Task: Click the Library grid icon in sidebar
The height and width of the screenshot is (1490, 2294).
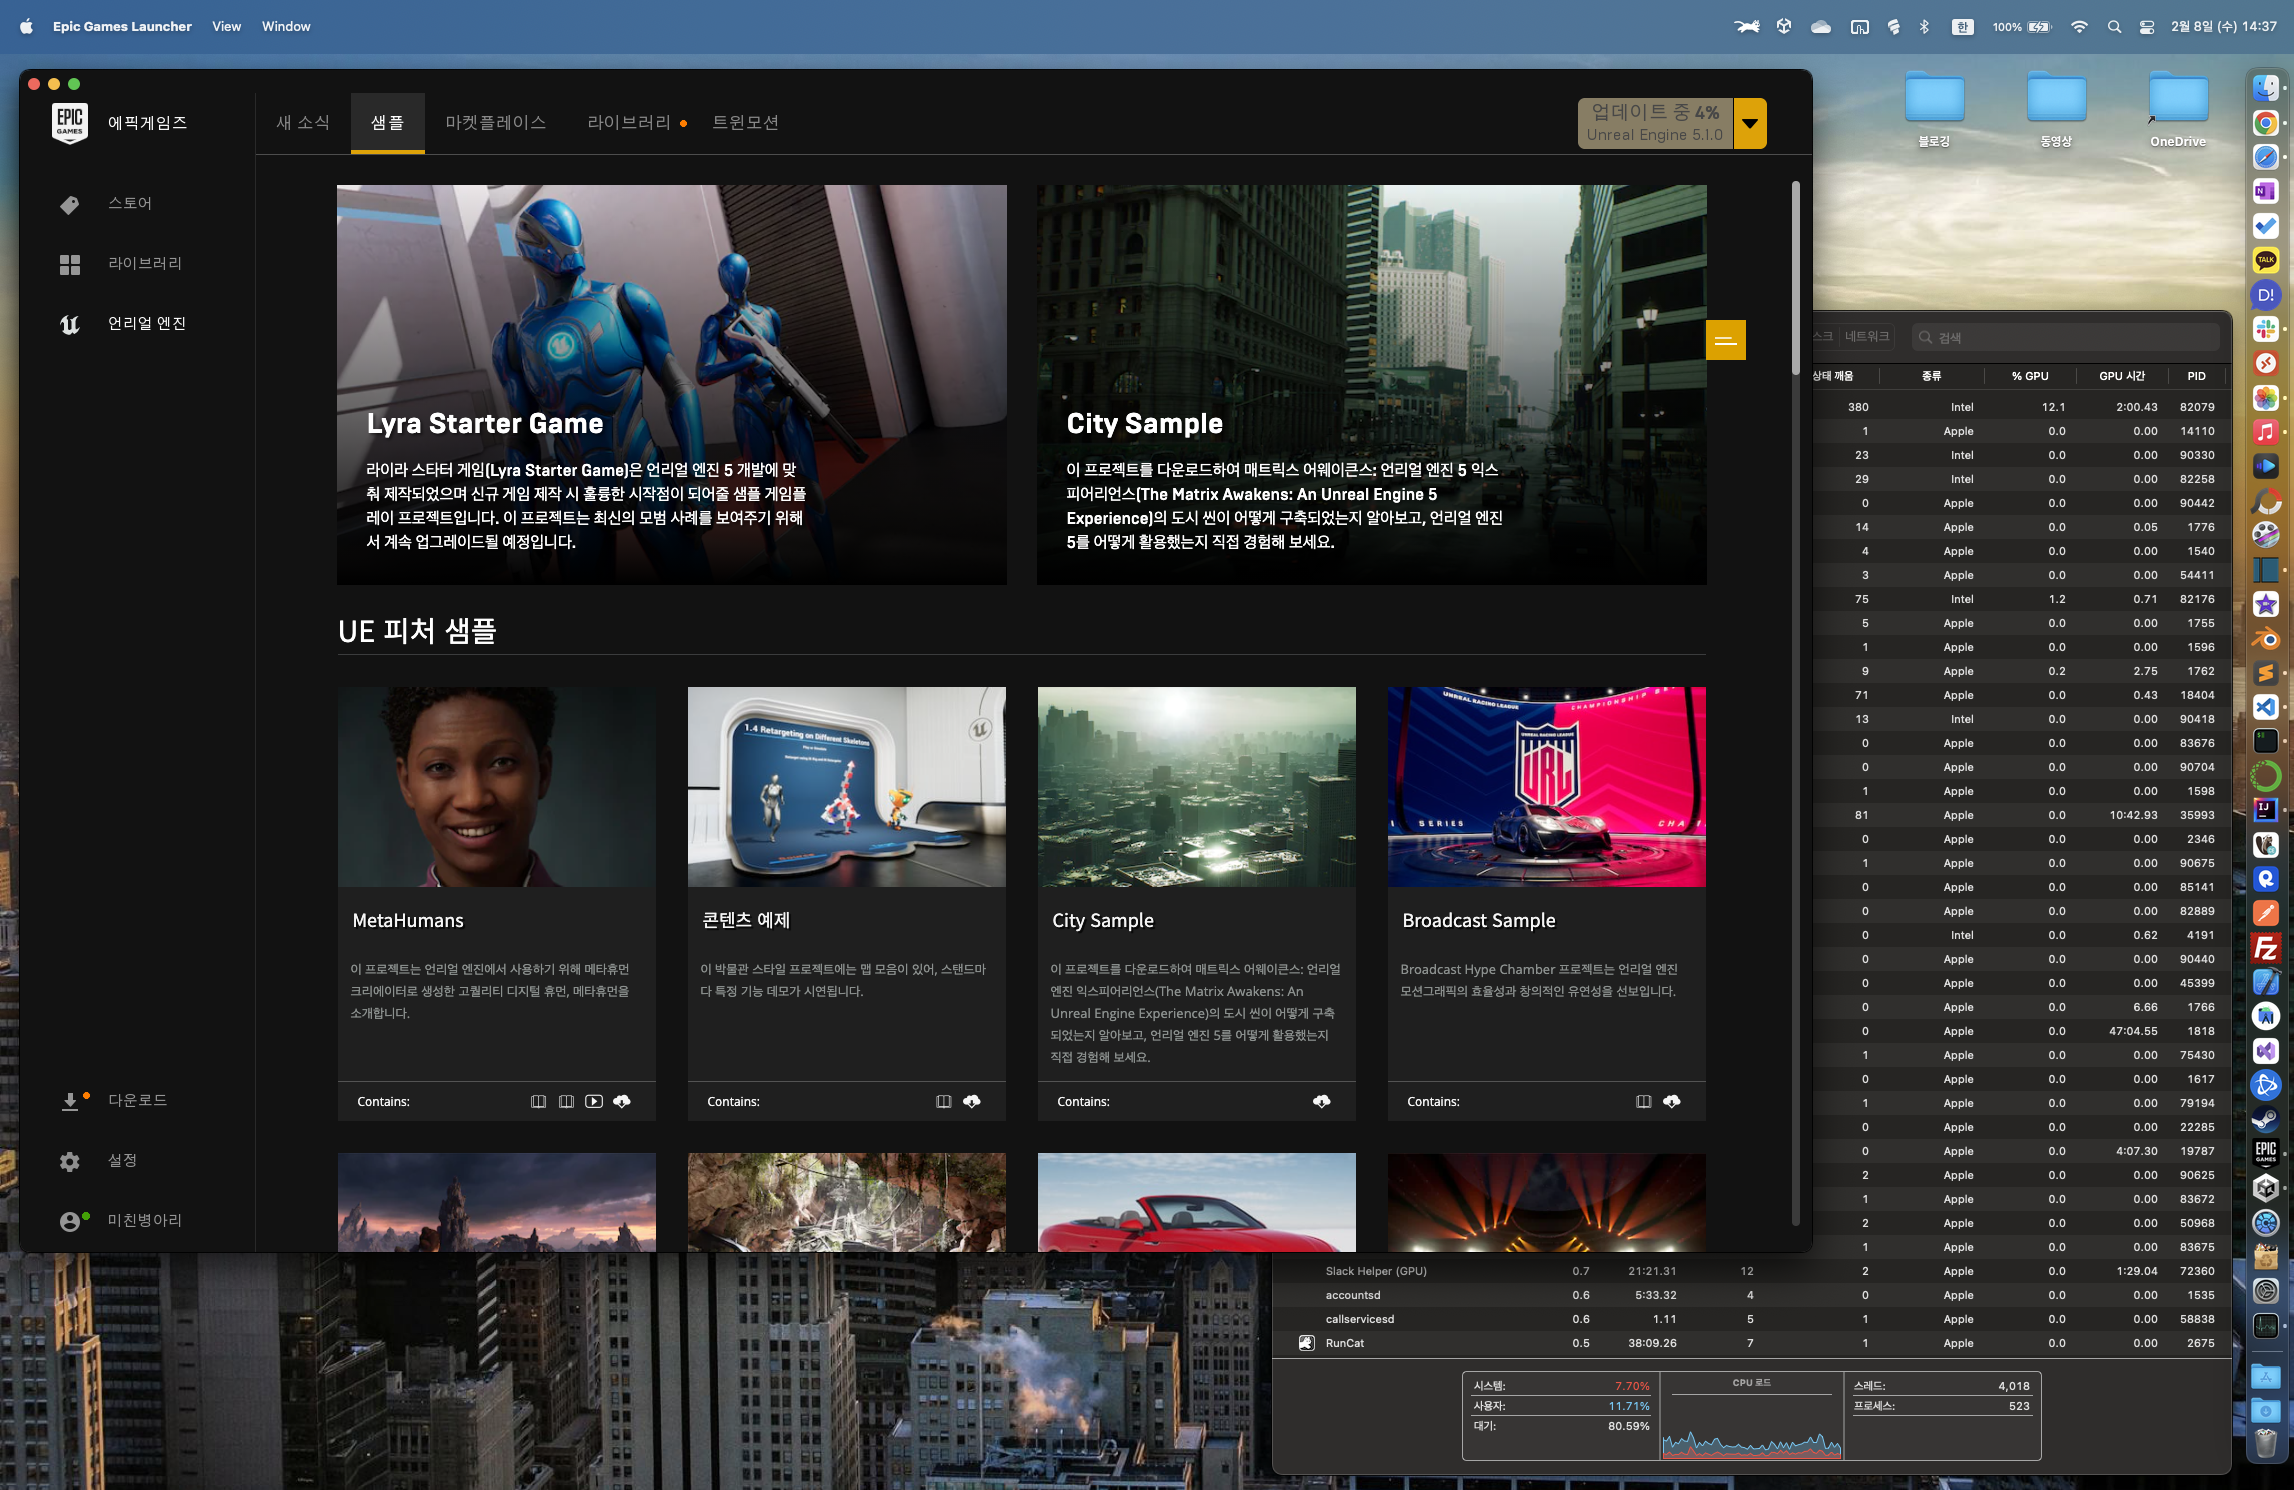Action: coord(69,264)
